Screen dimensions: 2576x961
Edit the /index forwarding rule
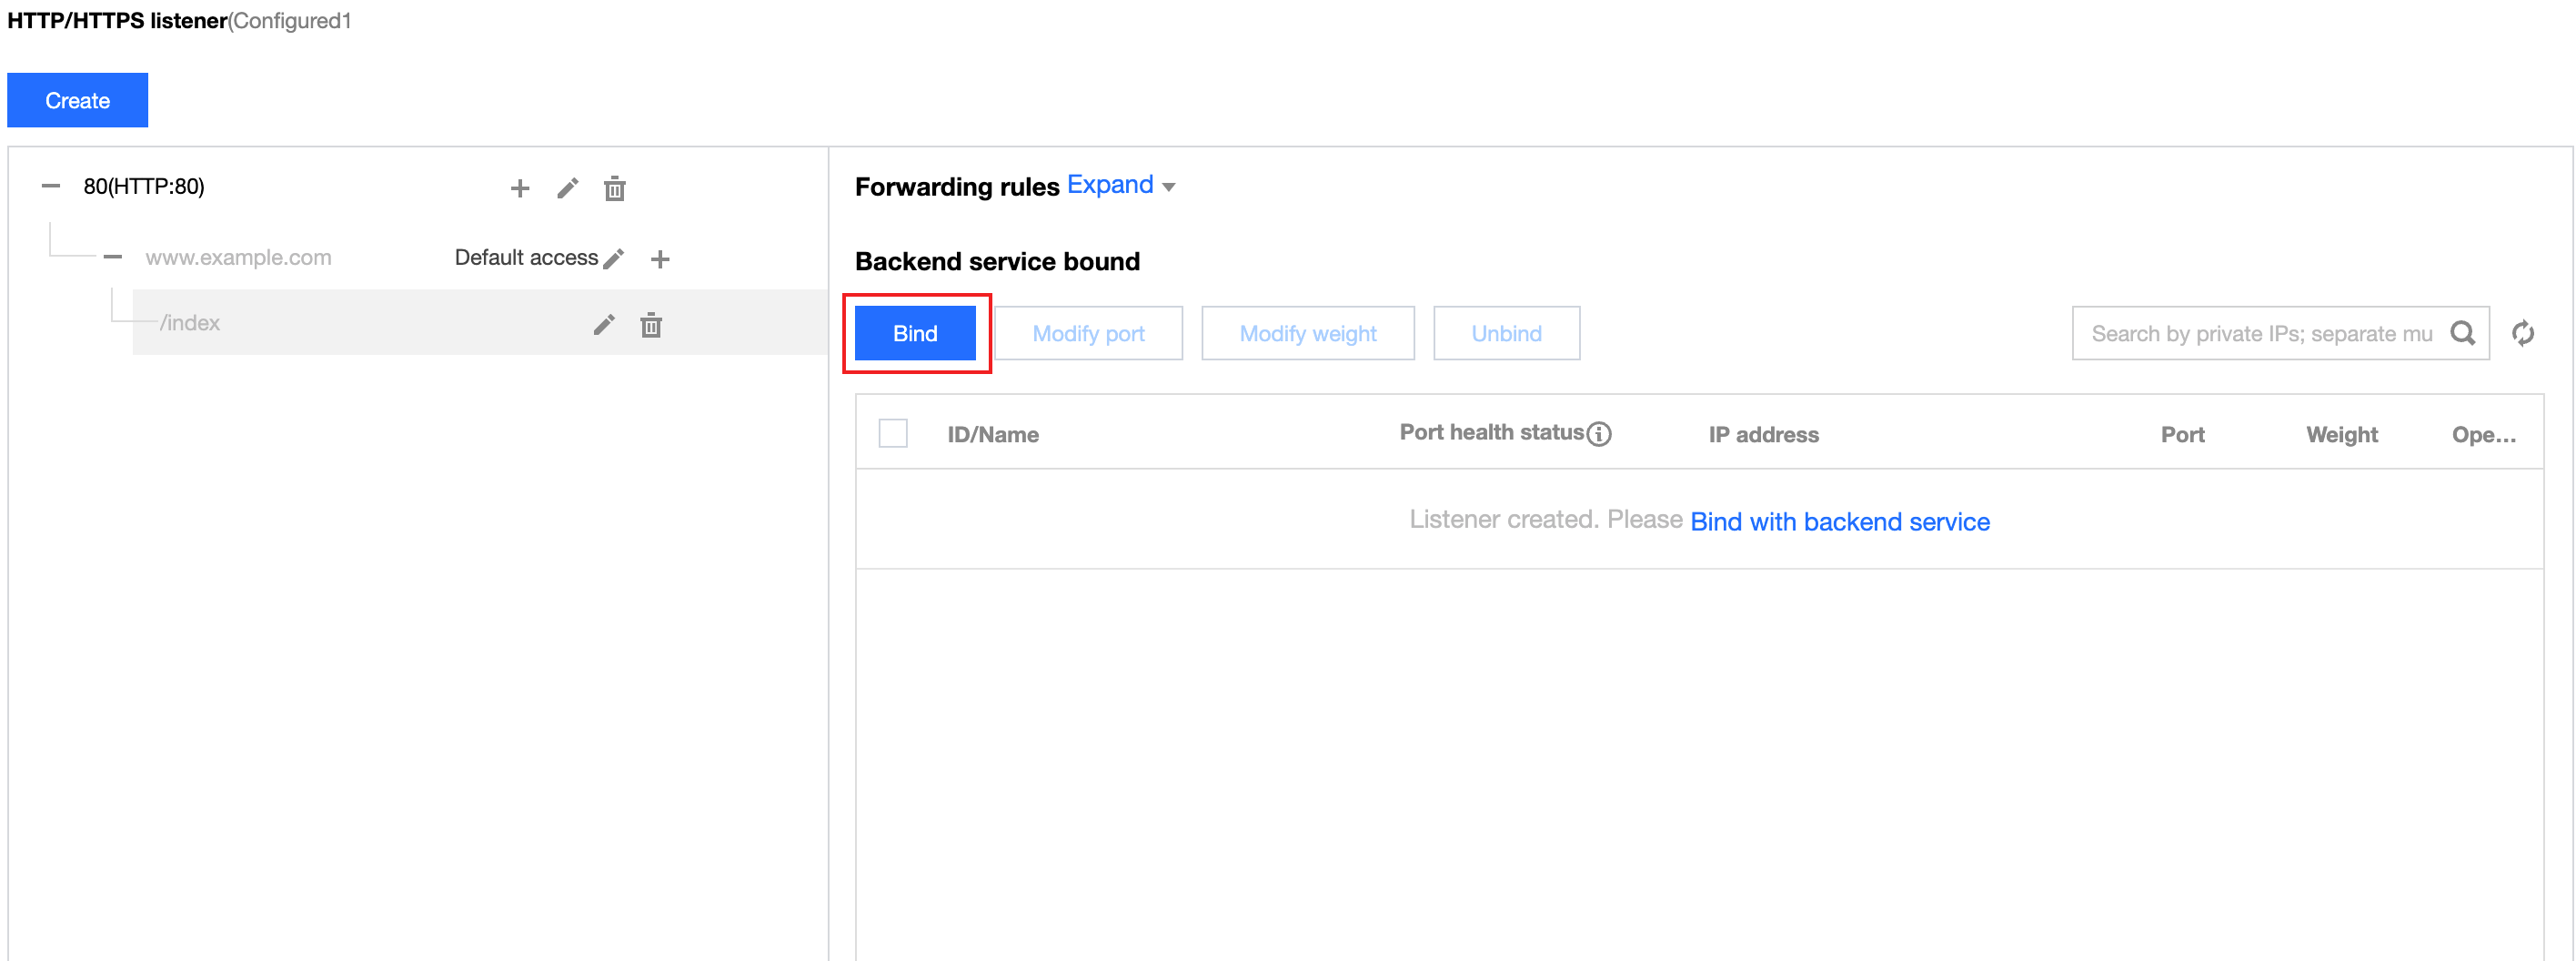(603, 325)
